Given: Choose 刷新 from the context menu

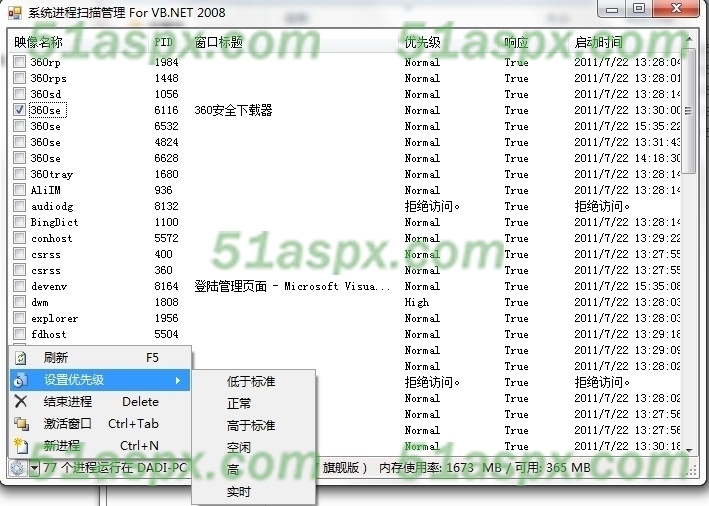Looking at the screenshot, I should tap(99, 358).
